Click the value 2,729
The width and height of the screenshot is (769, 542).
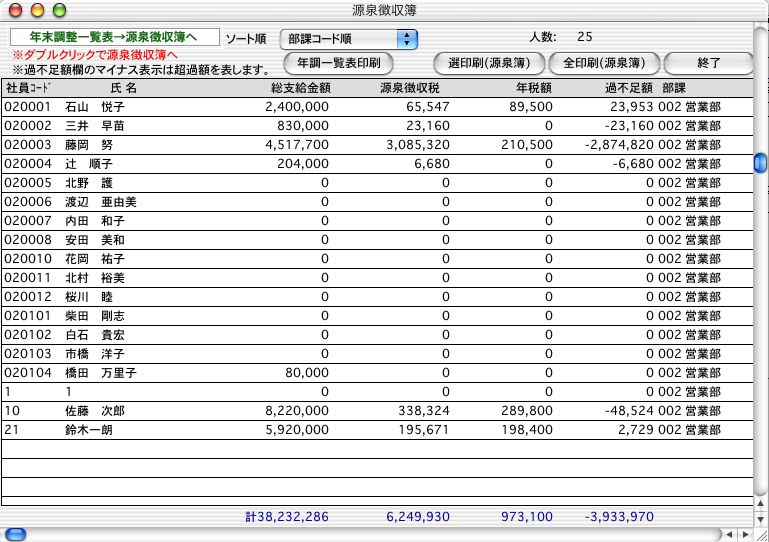(636, 430)
